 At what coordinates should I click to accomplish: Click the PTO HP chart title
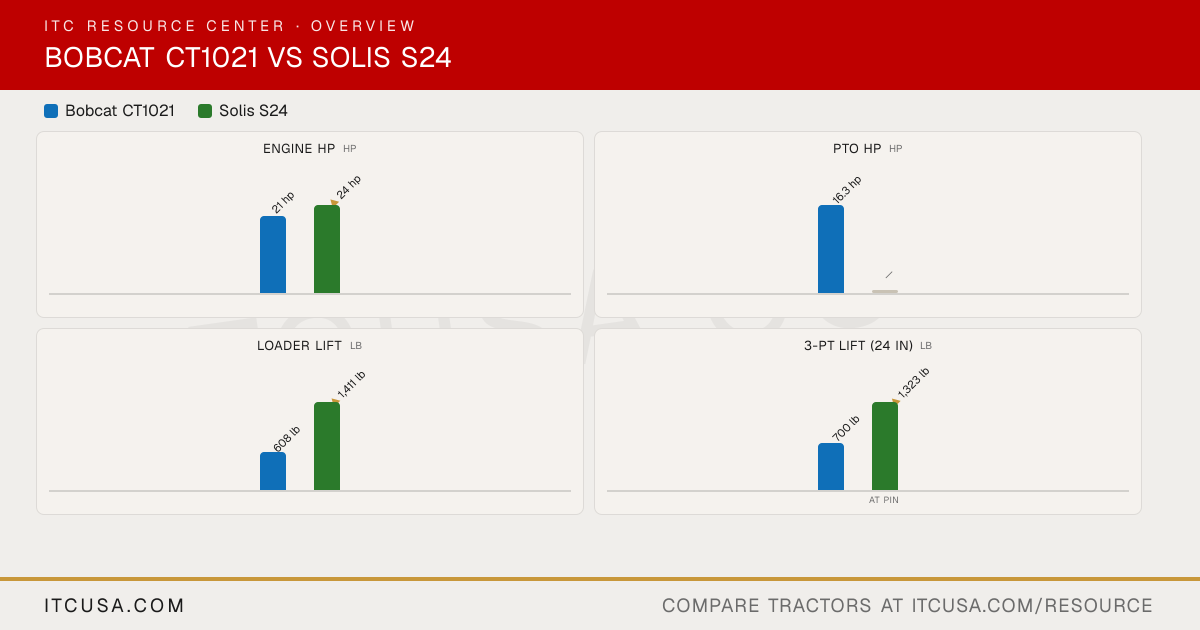tap(857, 148)
